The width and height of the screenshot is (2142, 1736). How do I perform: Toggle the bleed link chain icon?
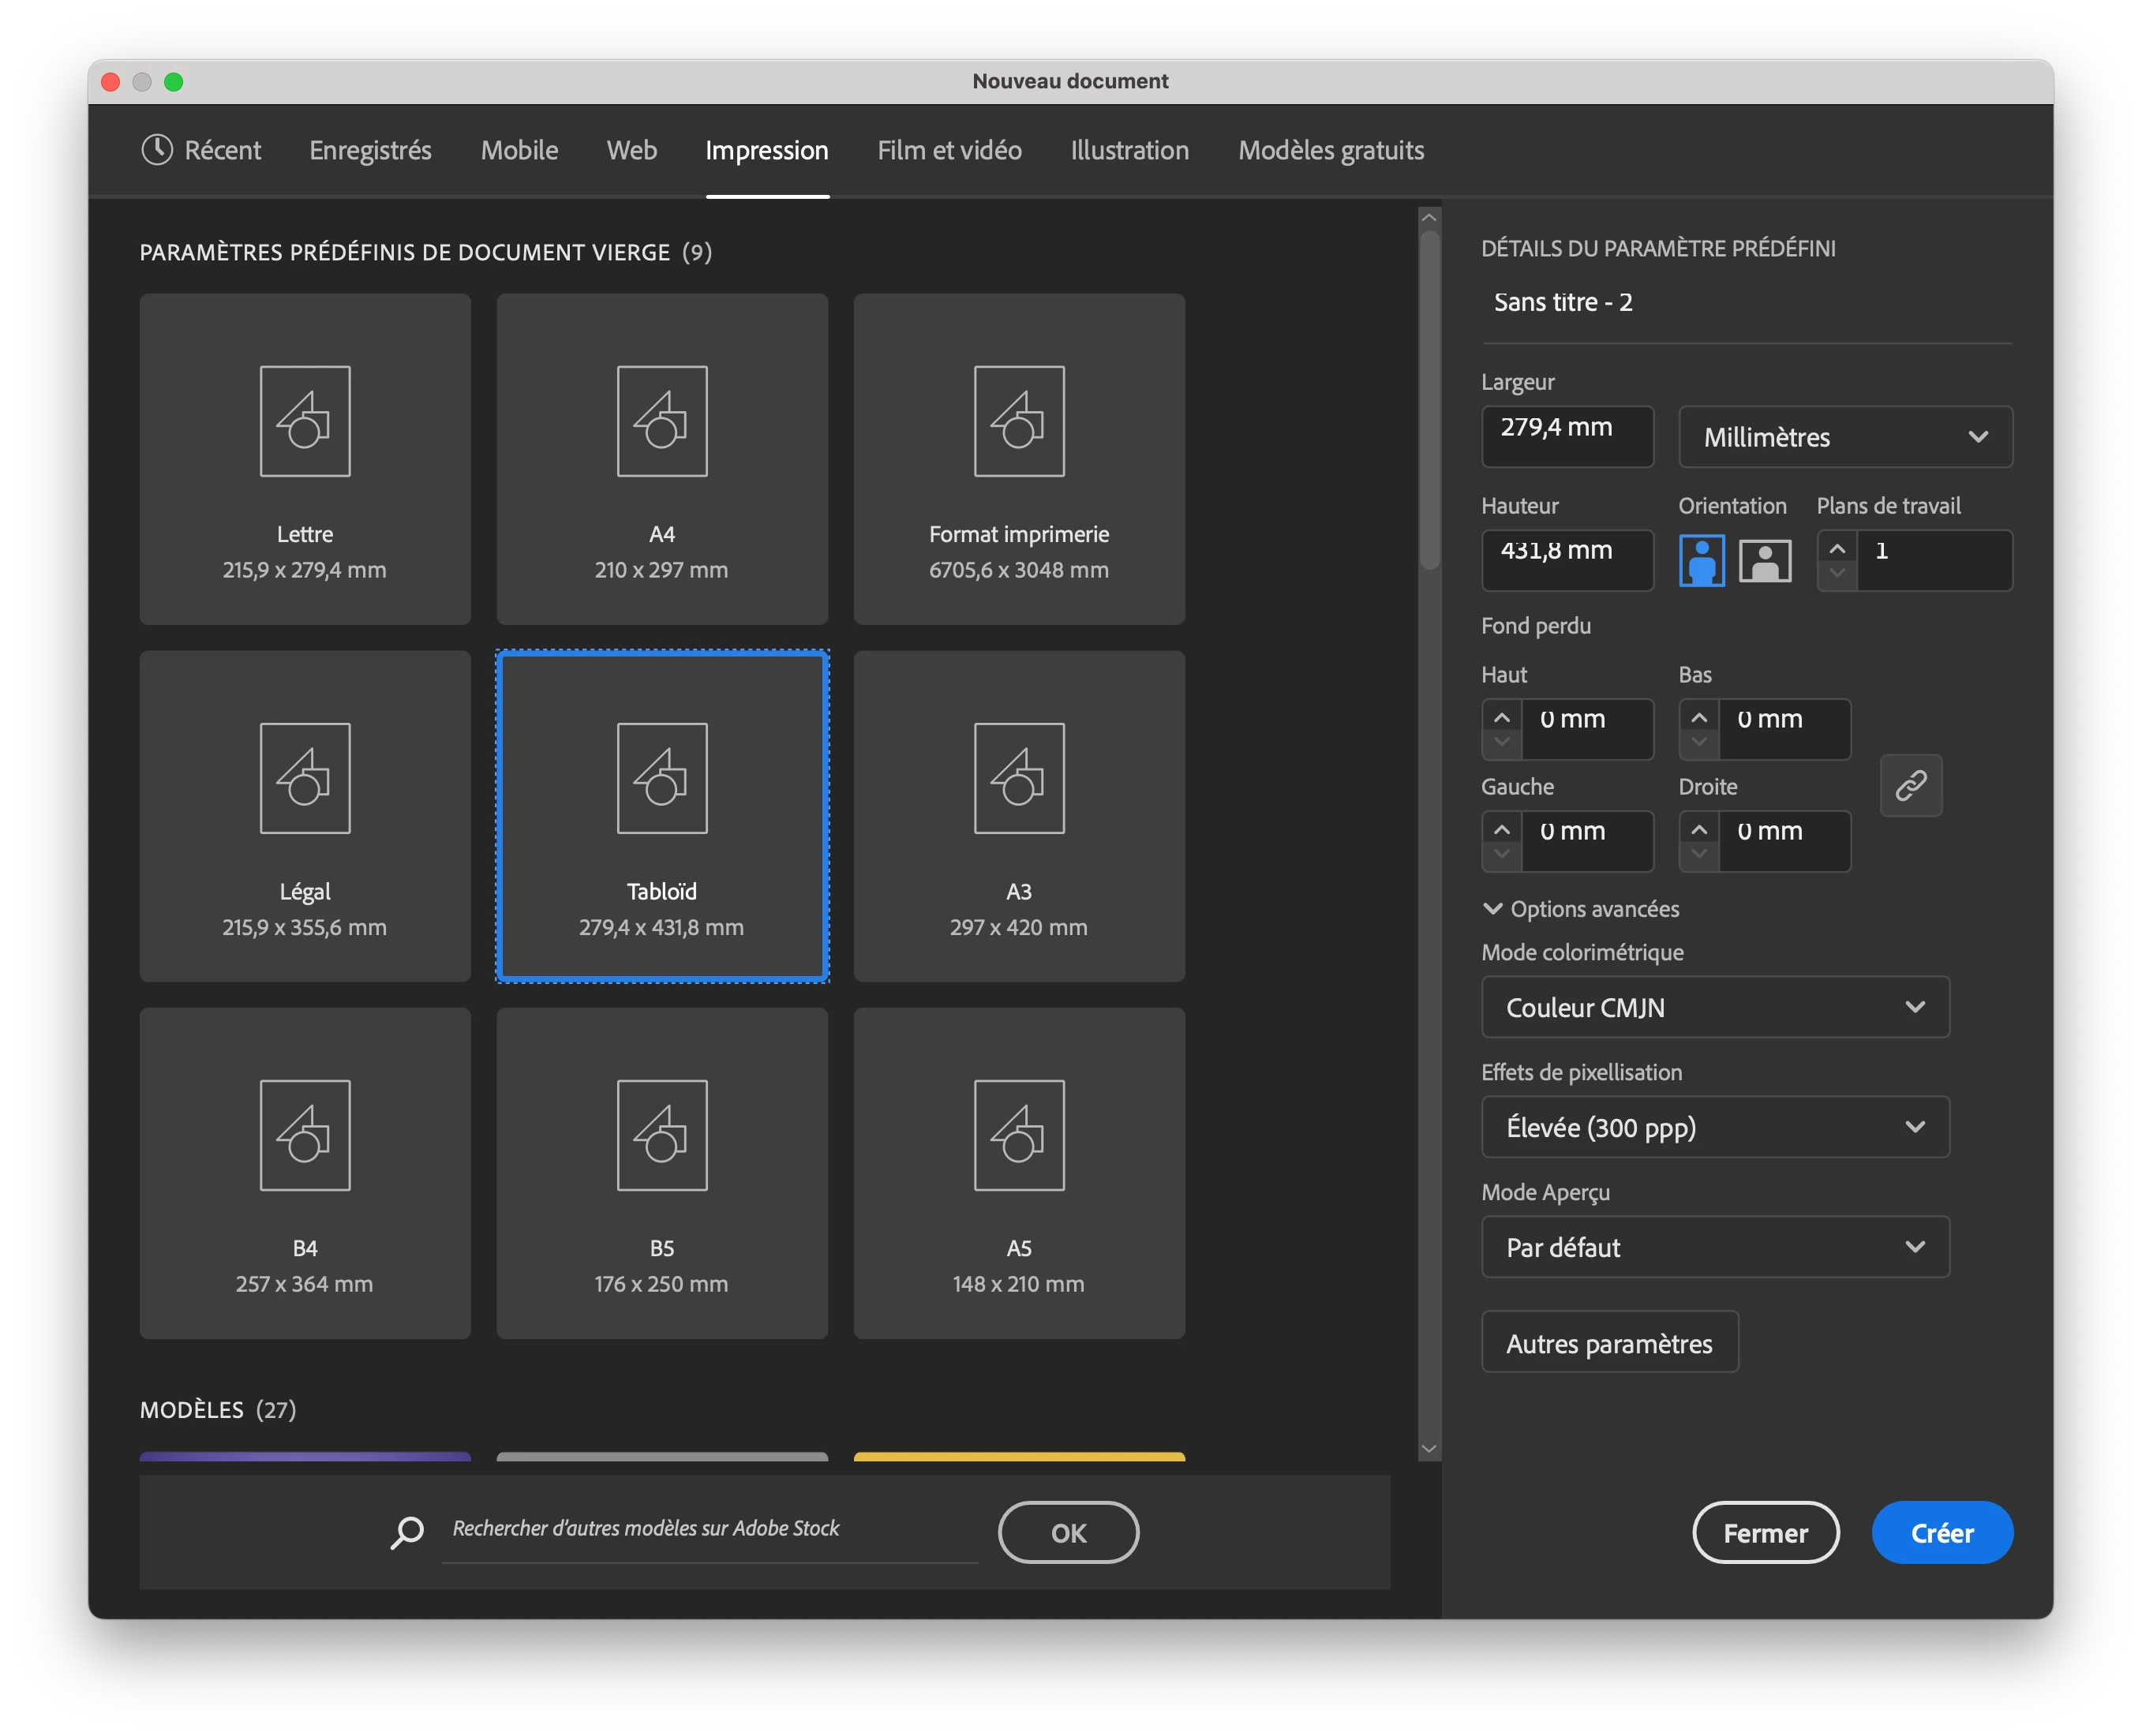tap(1910, 785)
